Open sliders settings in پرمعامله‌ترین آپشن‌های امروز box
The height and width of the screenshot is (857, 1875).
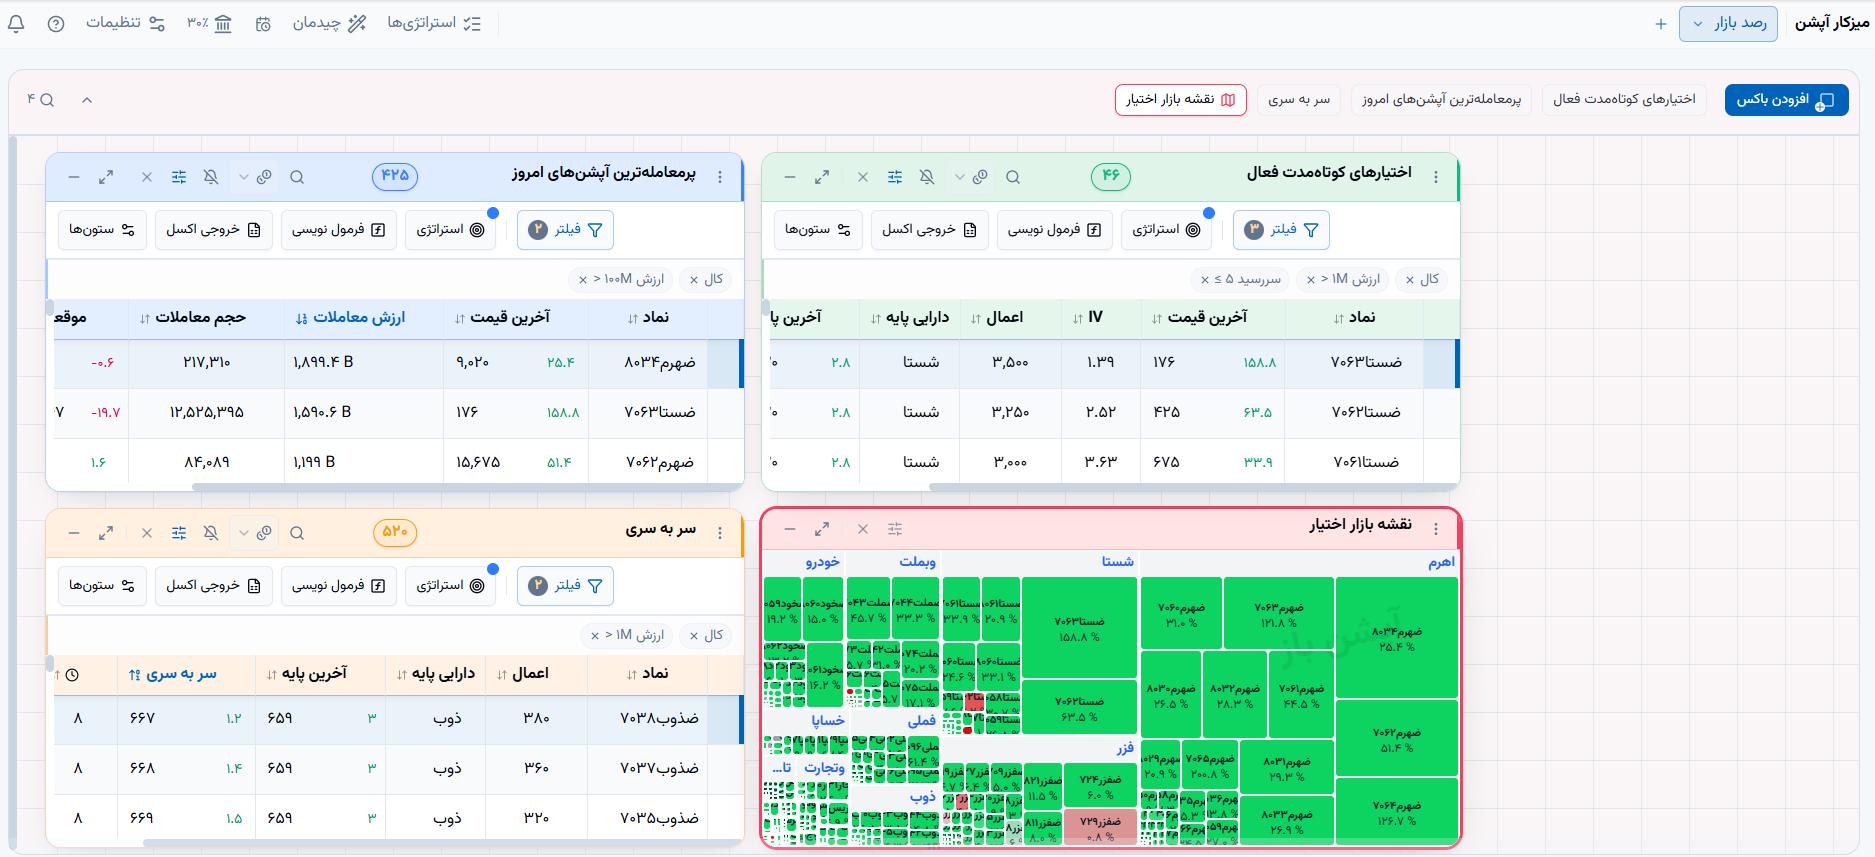coord(179,177)
